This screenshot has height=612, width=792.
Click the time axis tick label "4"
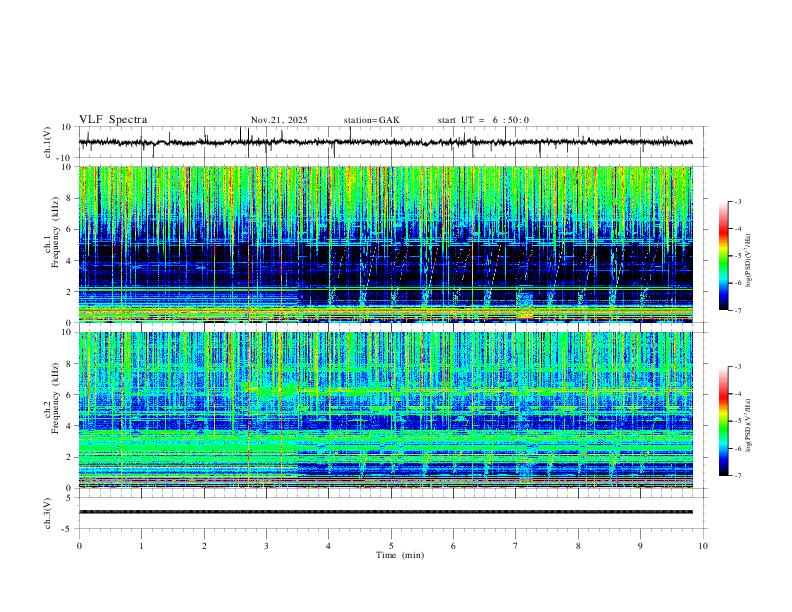(x=329, y=546)
